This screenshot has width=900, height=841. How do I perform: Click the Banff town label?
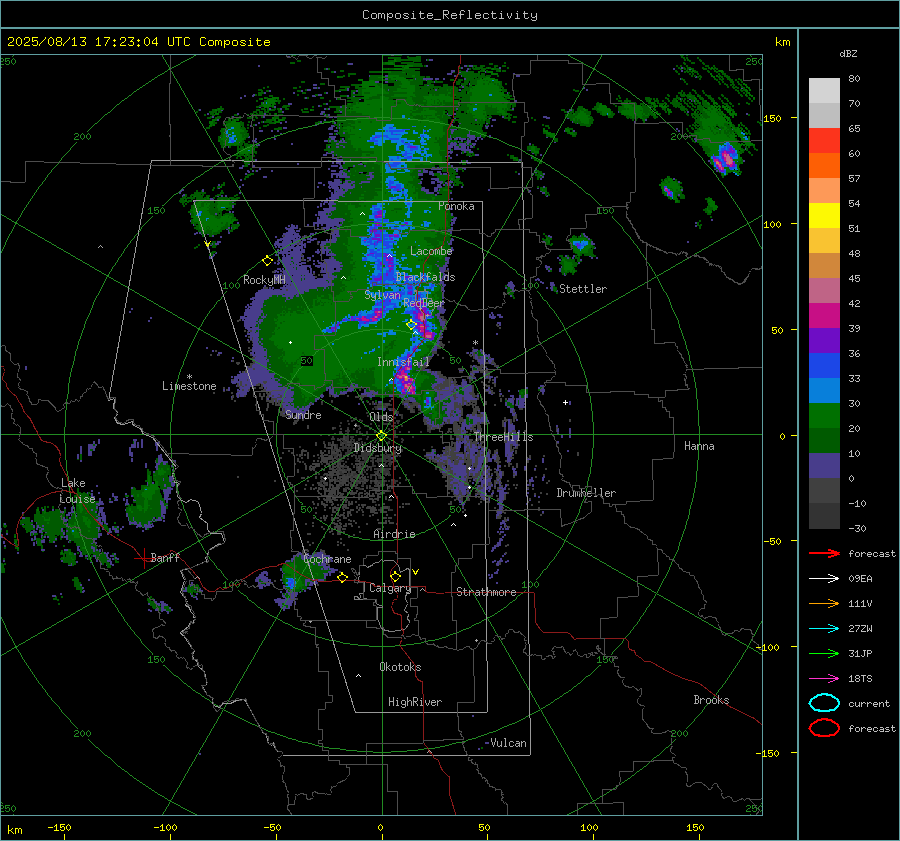[x=165, y=557]
